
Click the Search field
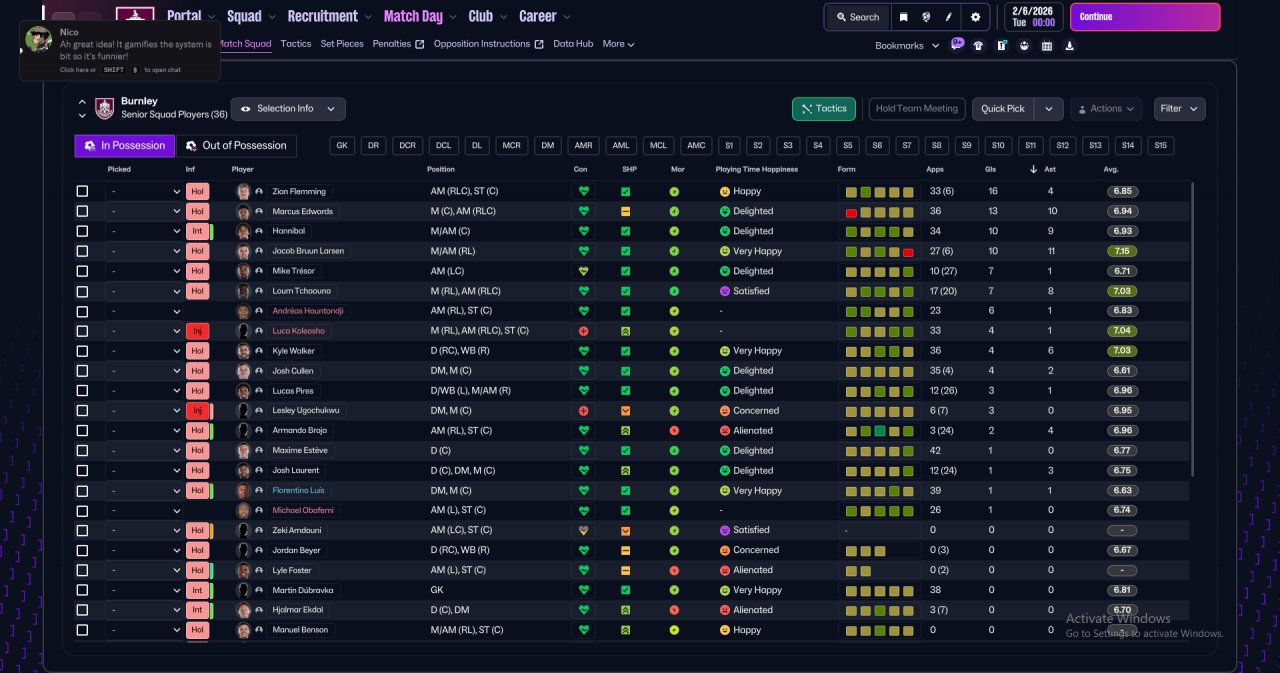(857, 17)
